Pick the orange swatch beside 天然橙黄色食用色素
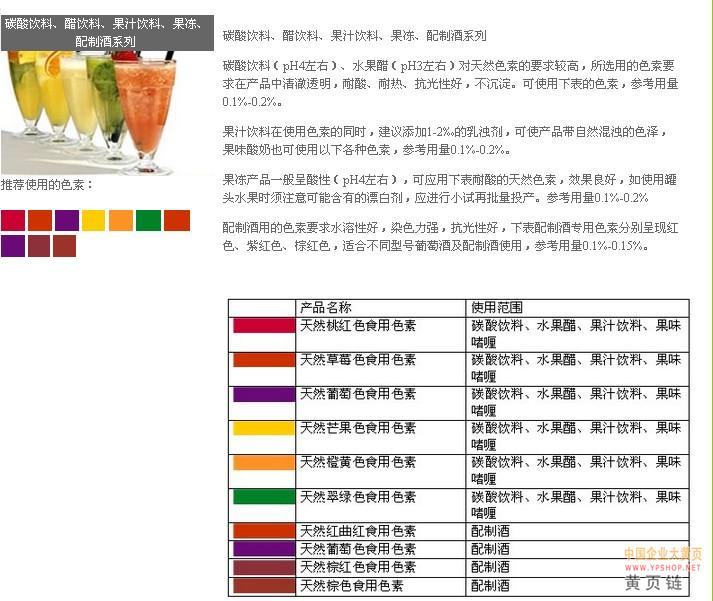This screenshot has height=601, width=713. [264, 462]
